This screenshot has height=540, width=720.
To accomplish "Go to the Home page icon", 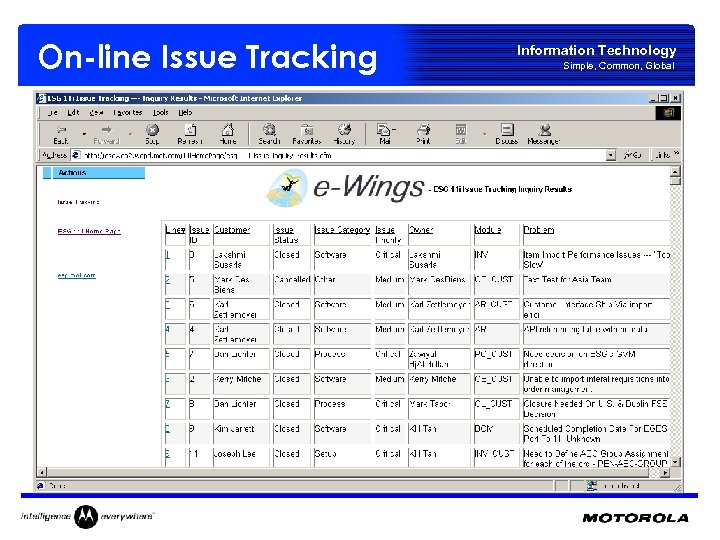I will pos(228,135).
